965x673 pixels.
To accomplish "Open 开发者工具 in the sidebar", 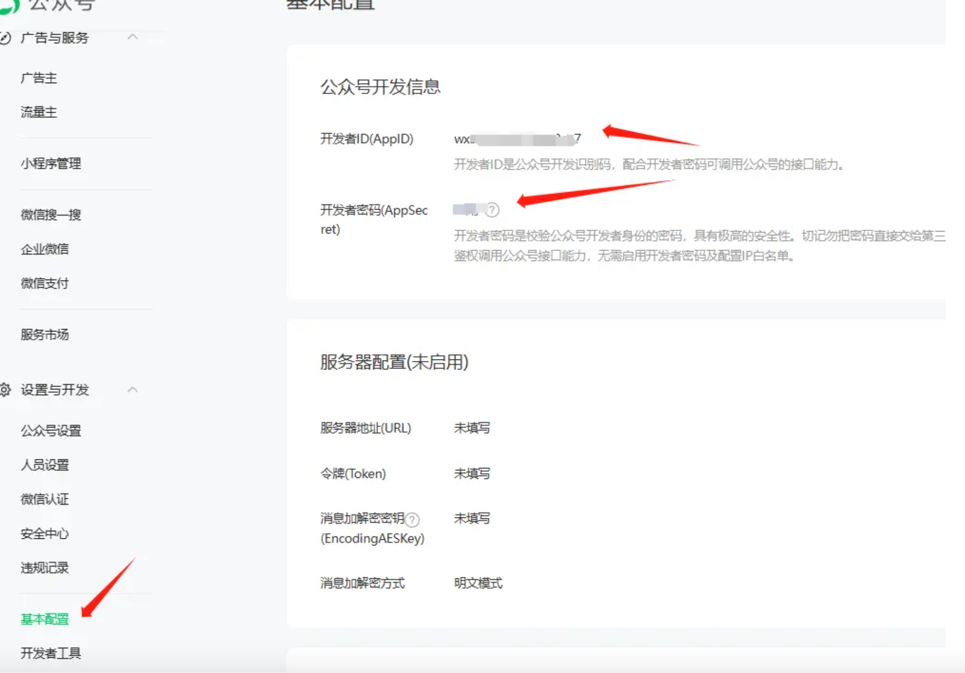I will (x=51, y=653).
